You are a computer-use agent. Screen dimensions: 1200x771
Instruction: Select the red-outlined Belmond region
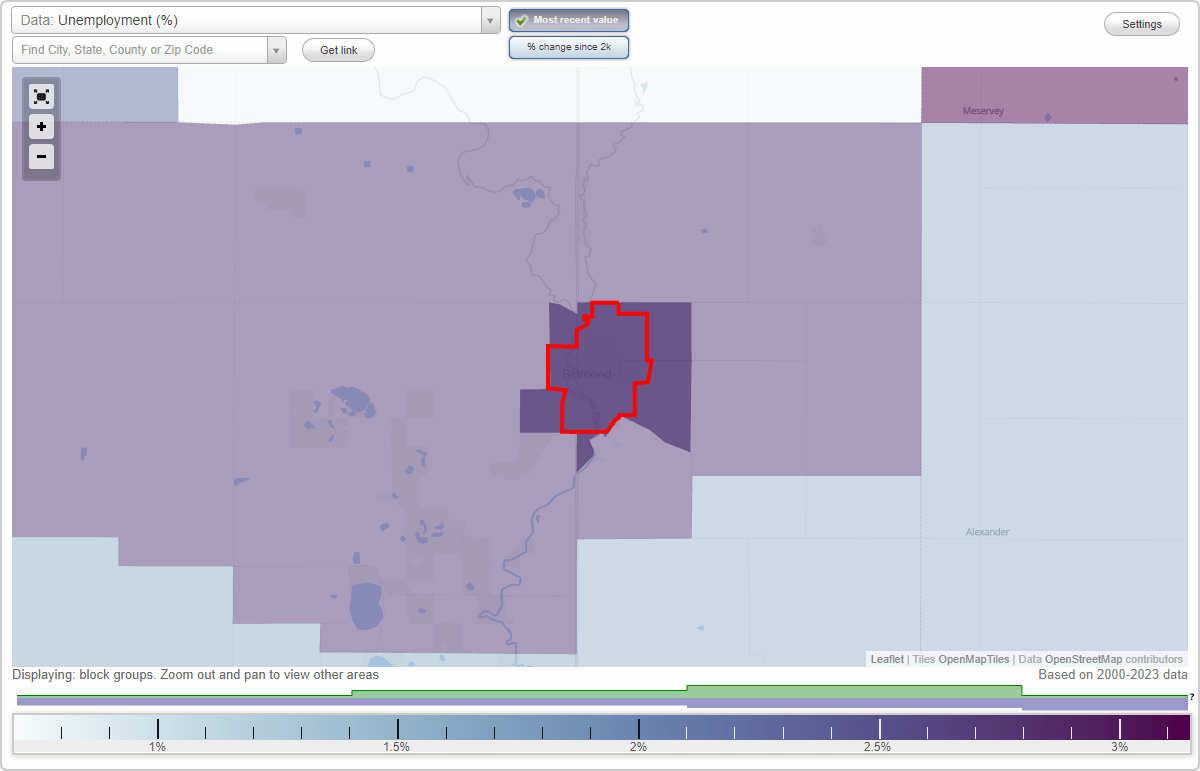click(x=600, y=370)
